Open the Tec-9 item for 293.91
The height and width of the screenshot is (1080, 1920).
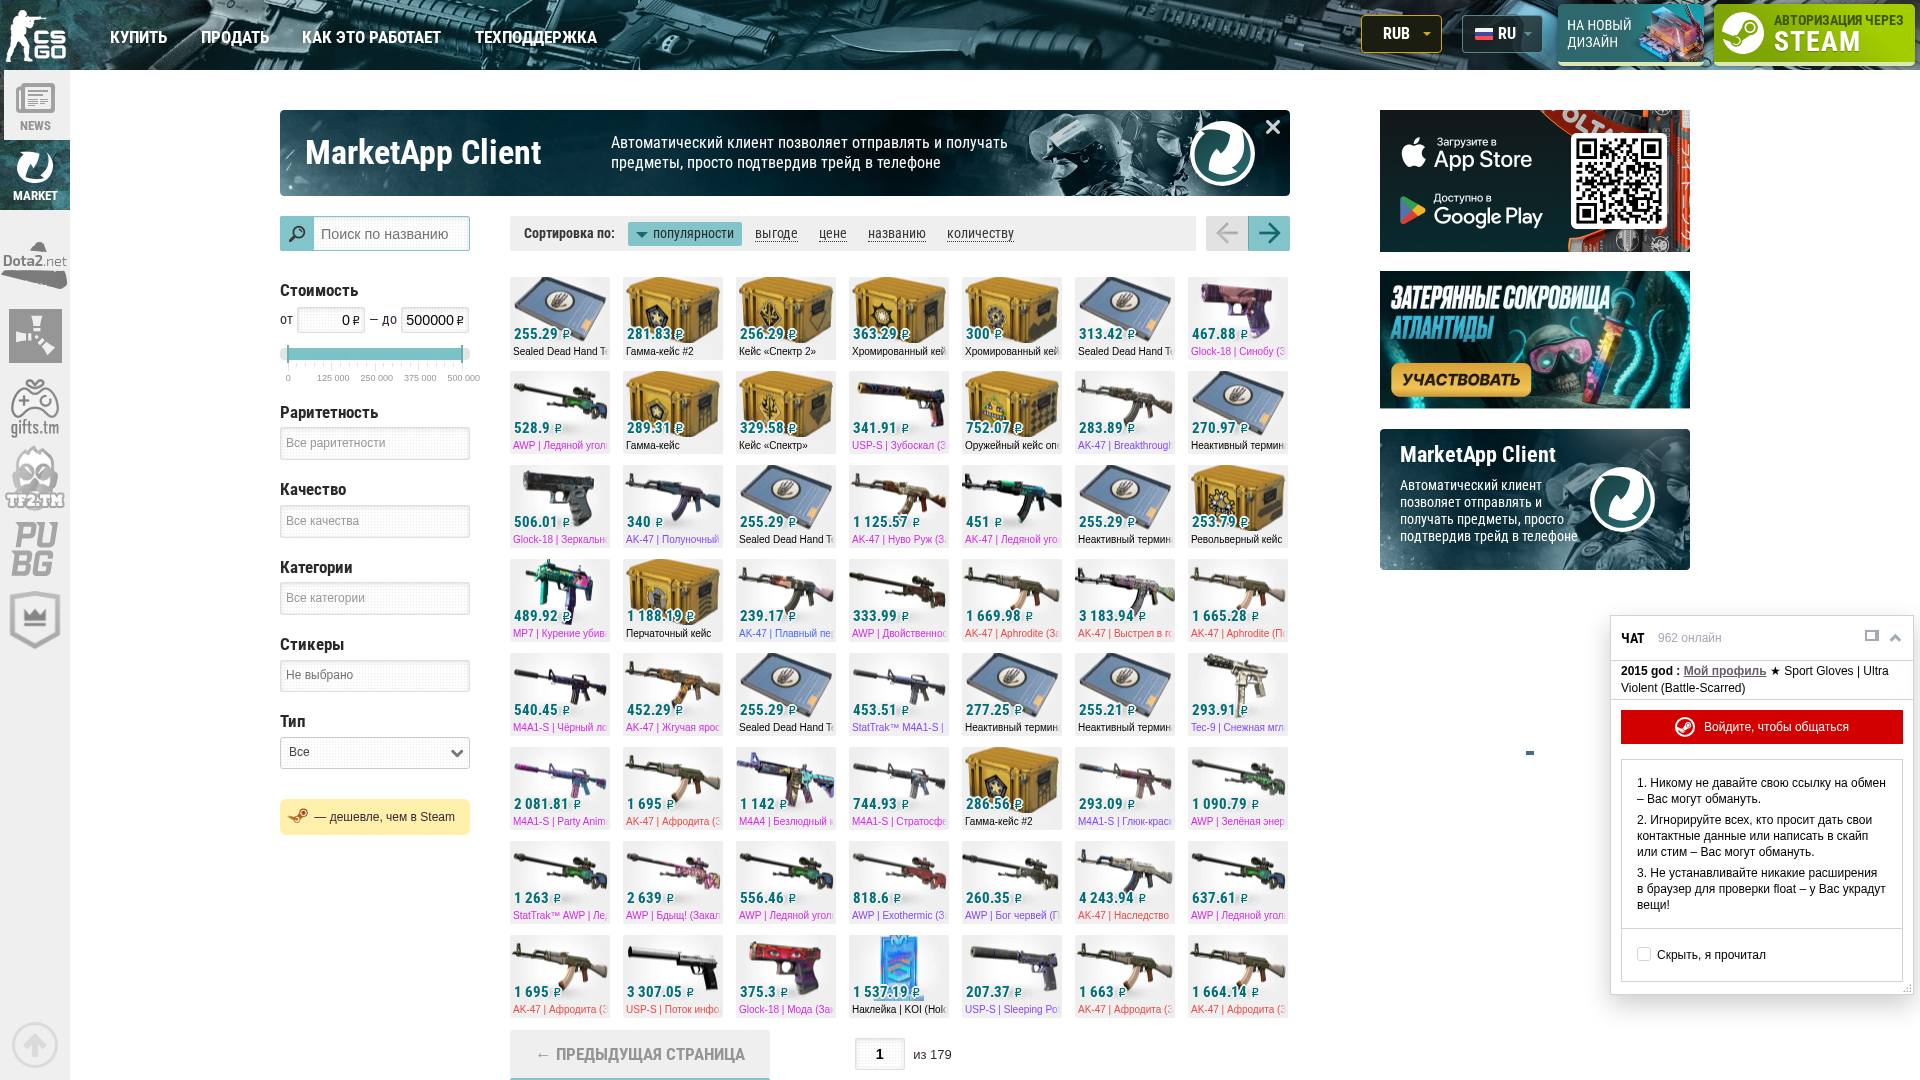(x=1238, y=694)
